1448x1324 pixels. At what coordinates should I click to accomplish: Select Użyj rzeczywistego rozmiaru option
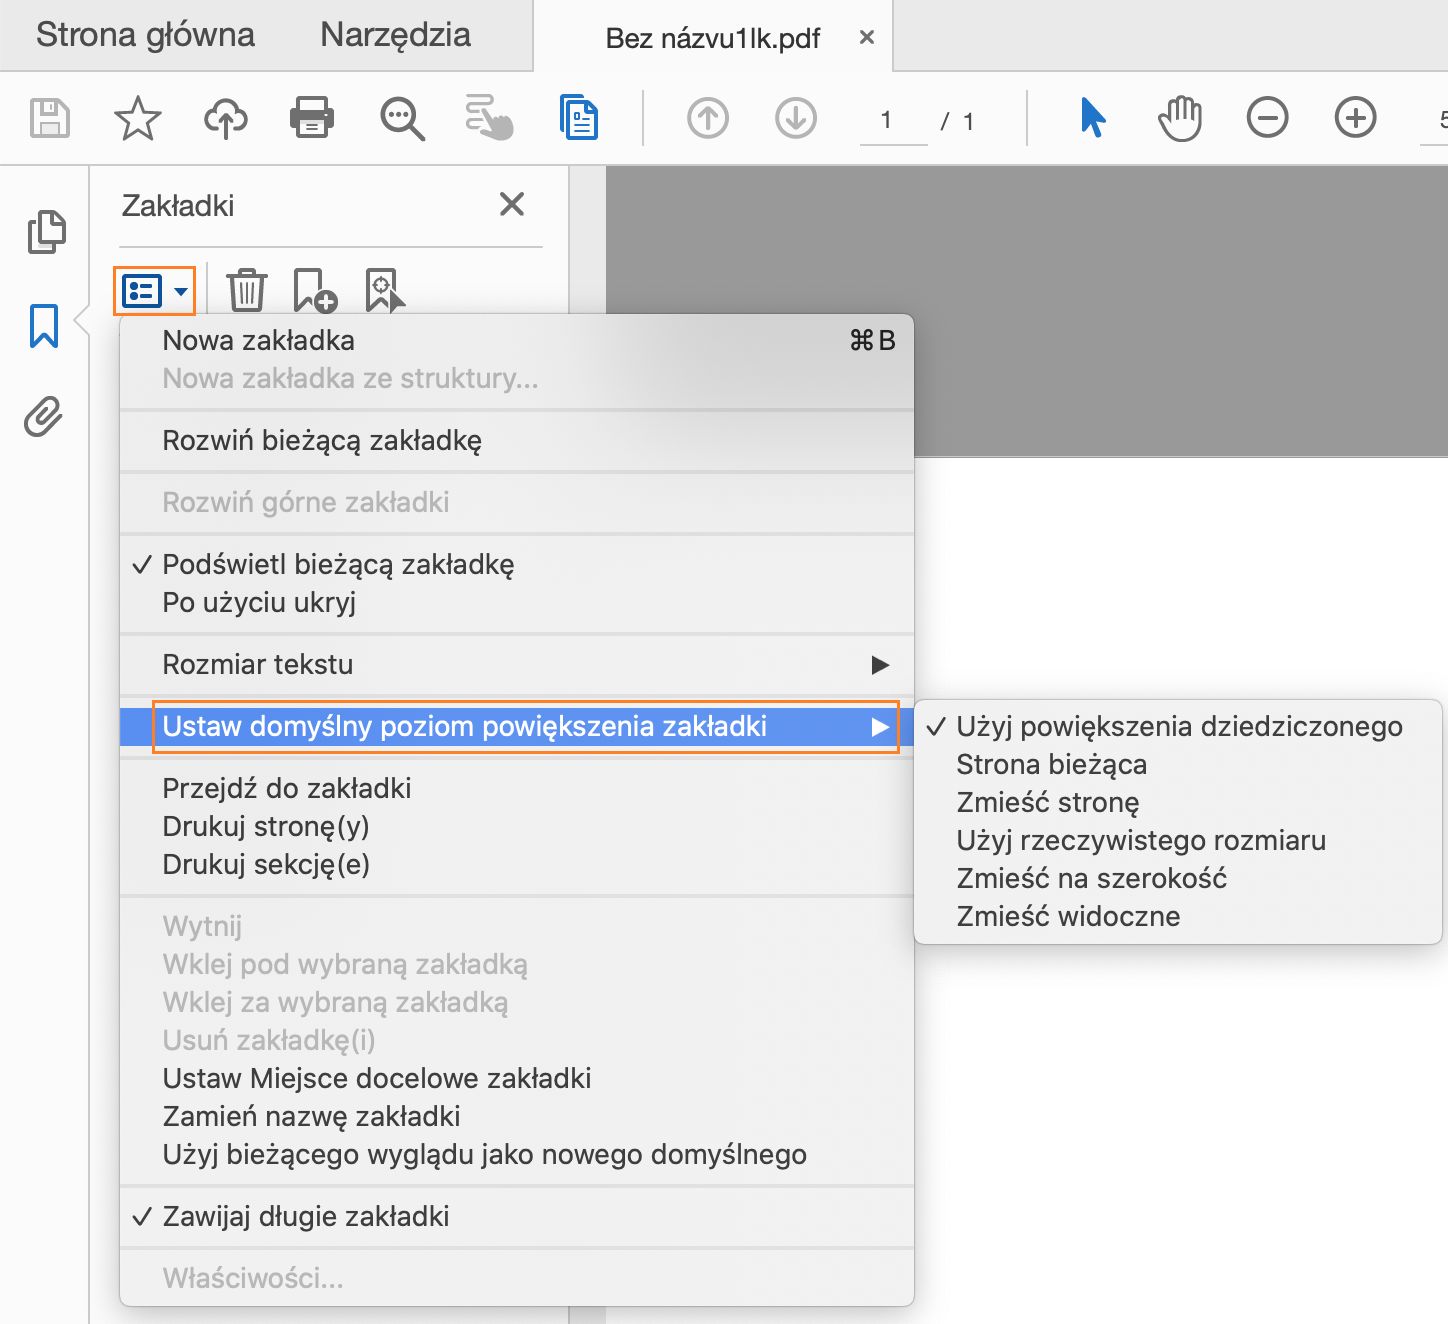pos(1178,841)
